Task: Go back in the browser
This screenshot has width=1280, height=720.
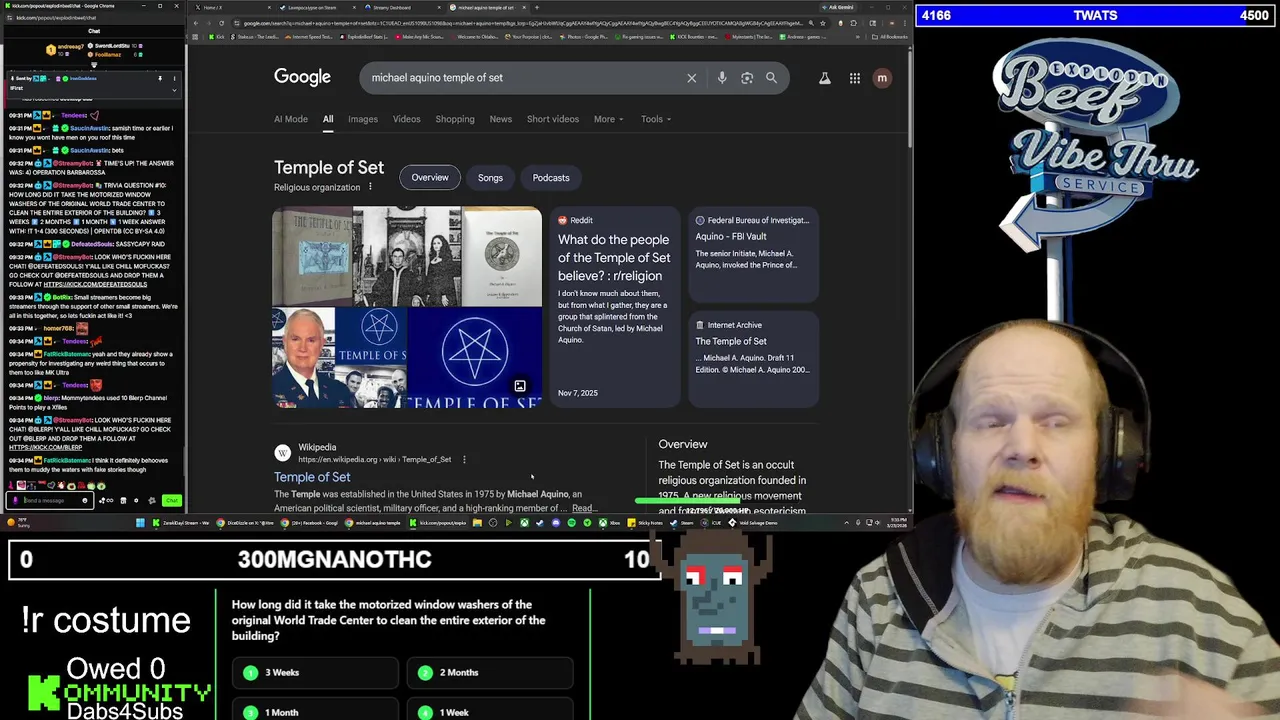Action: [195, 23]
